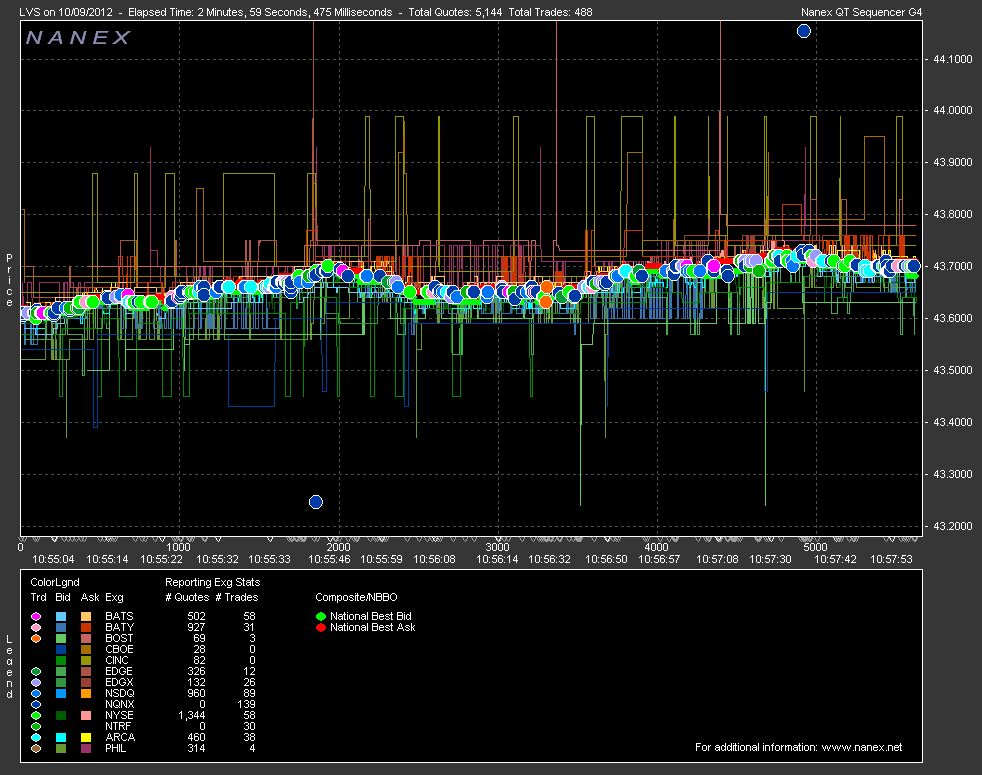This screenshot has height=775, width=982.
Task: Click the 44.0000 price axis label
Action: click(951, 110)
